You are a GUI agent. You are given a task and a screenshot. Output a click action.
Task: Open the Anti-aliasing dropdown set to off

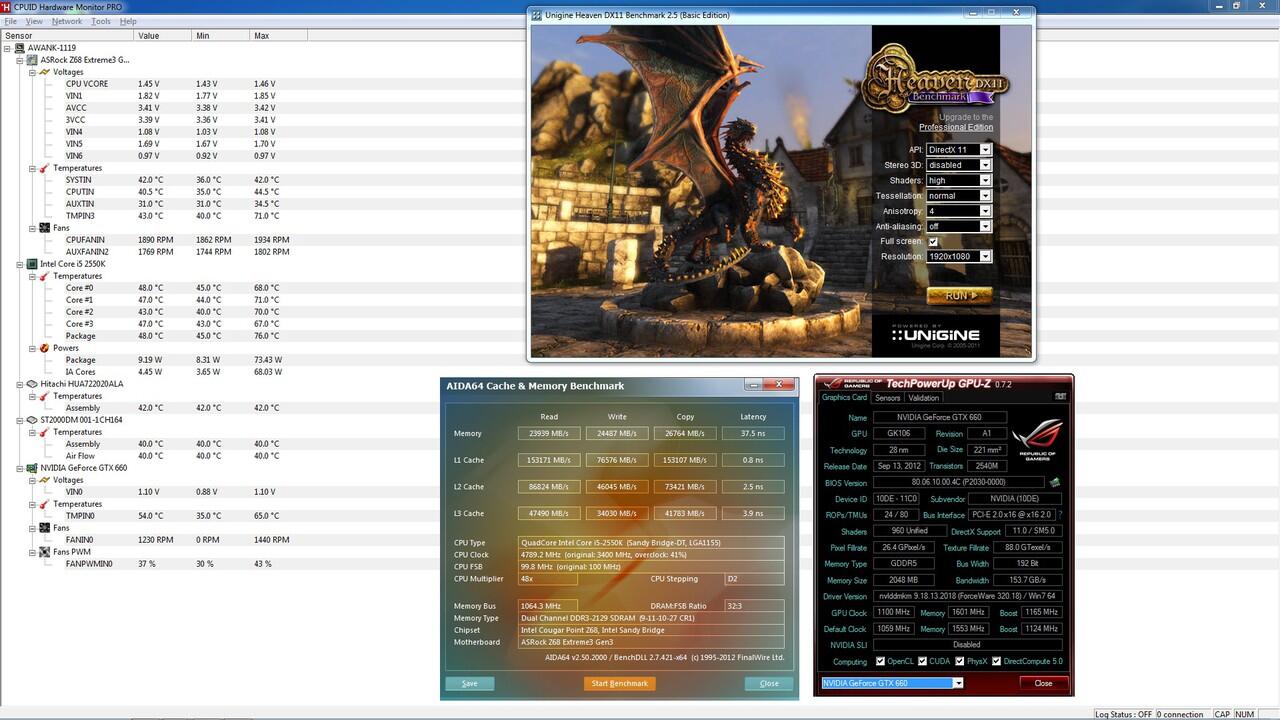959,227
